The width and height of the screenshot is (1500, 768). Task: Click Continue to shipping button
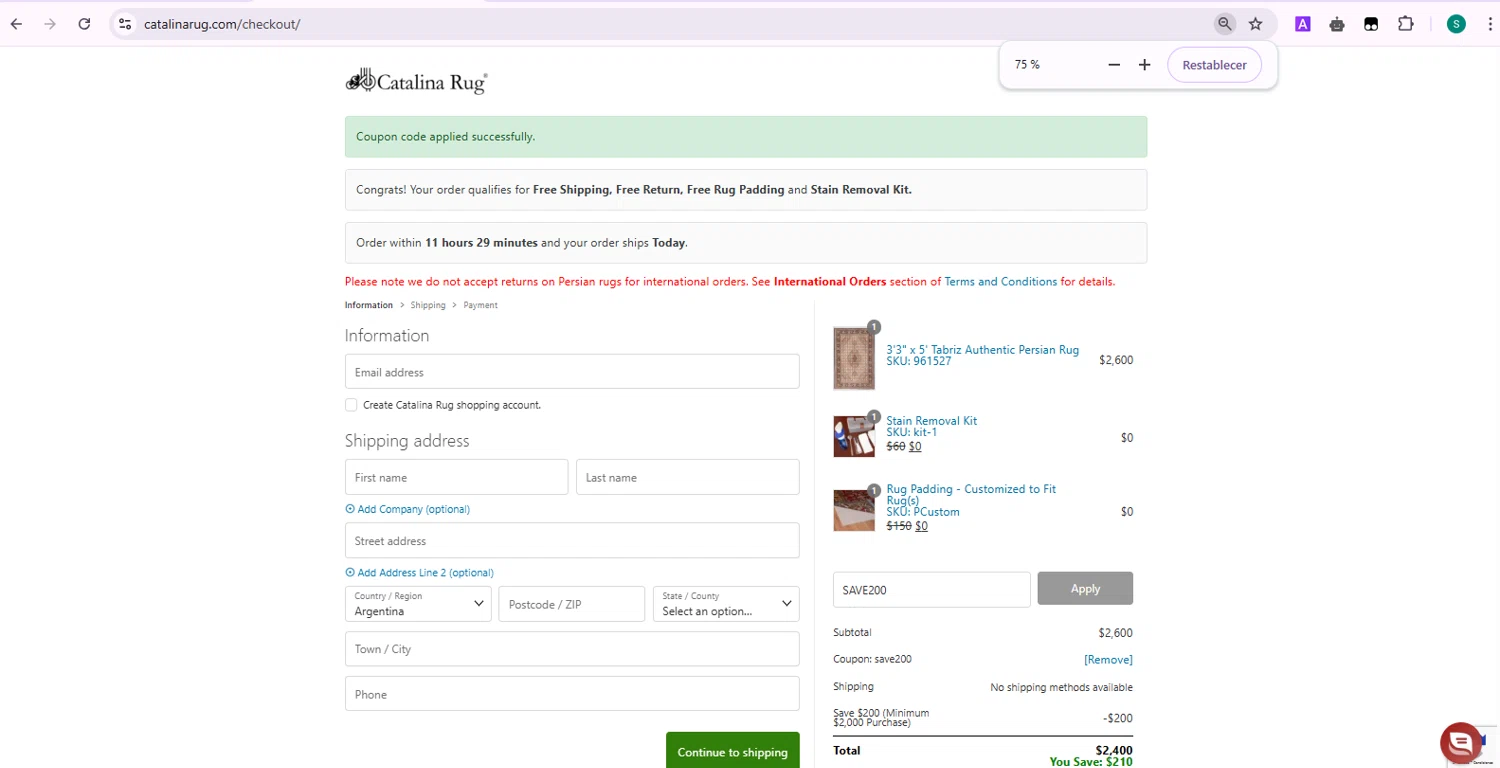733,751
